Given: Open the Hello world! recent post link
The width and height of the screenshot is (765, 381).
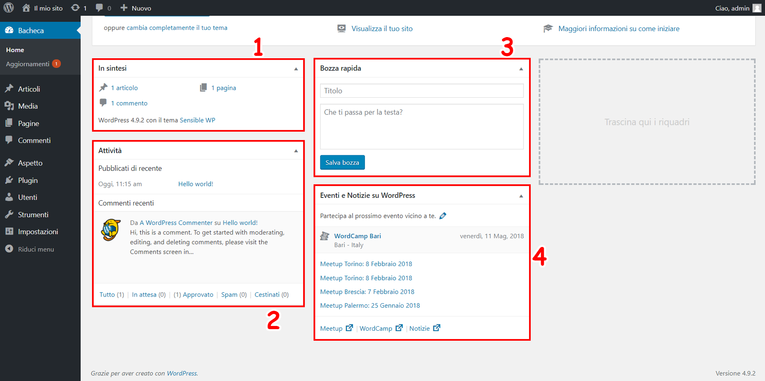Looking at the screenshot, I should point(196,184).
